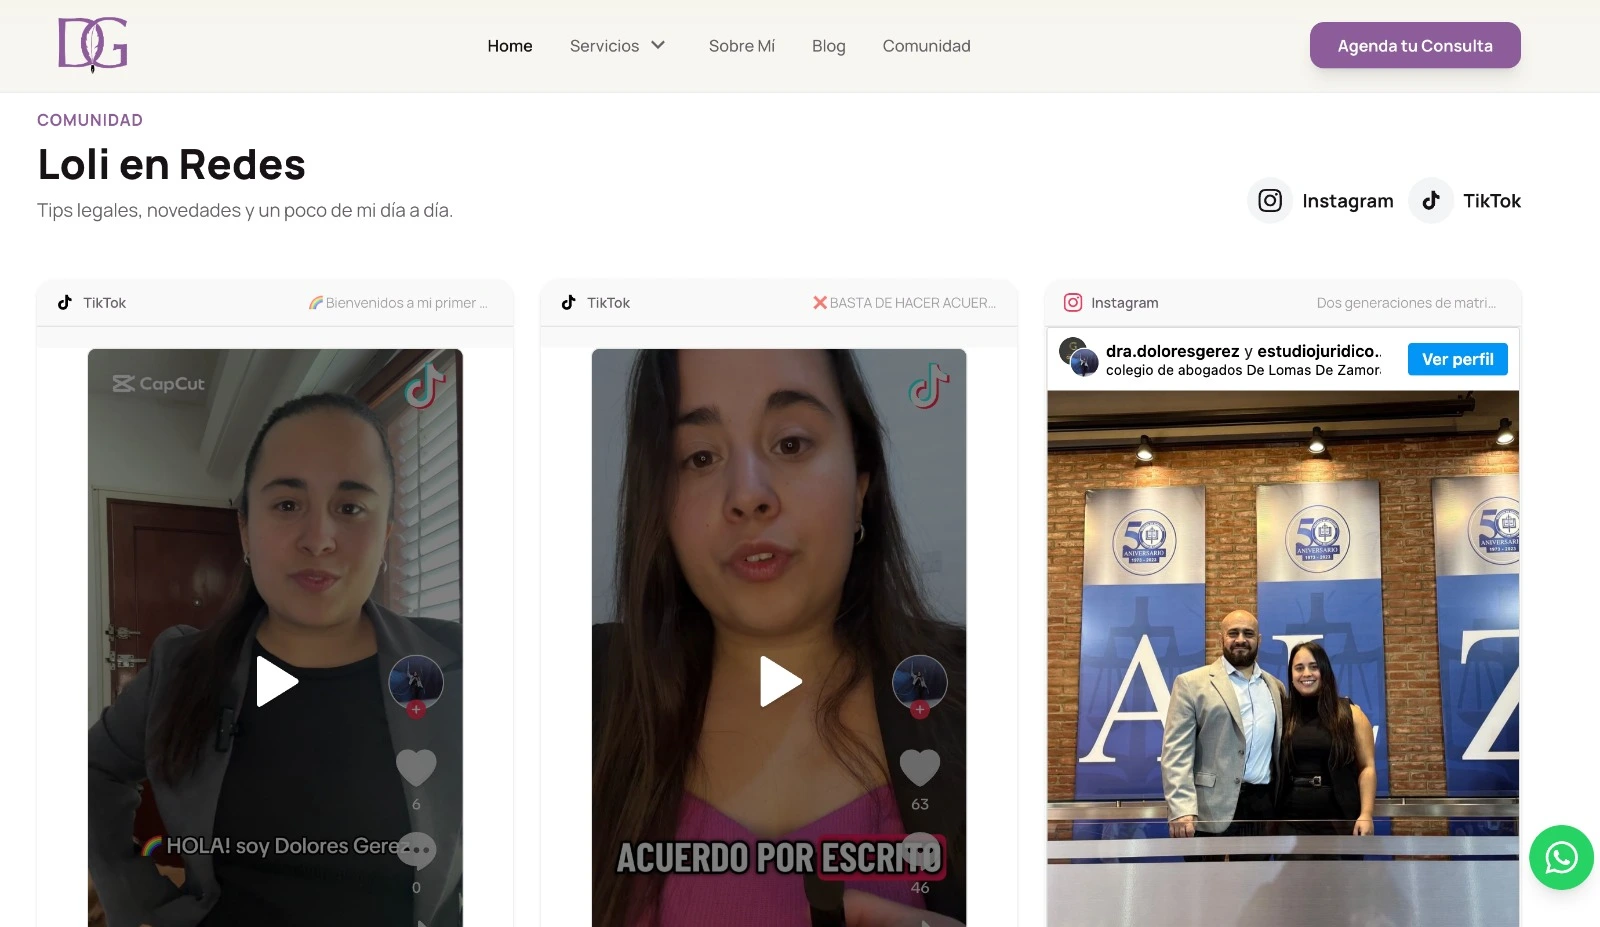Navigate to the Blog section
Viewport: 1600px width, 927px height.
point(828,46)
